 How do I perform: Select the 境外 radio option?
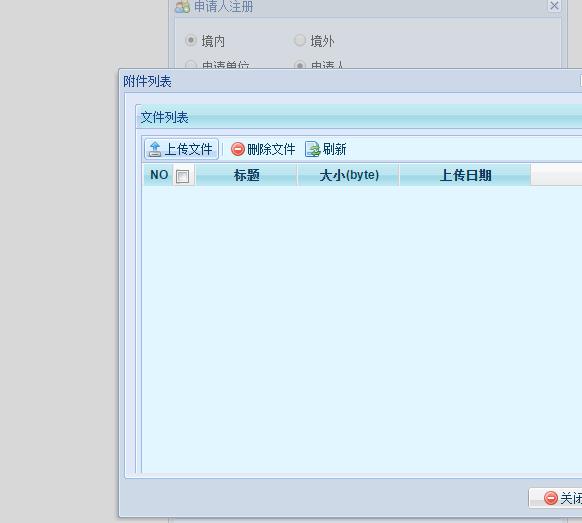point(300,40)
